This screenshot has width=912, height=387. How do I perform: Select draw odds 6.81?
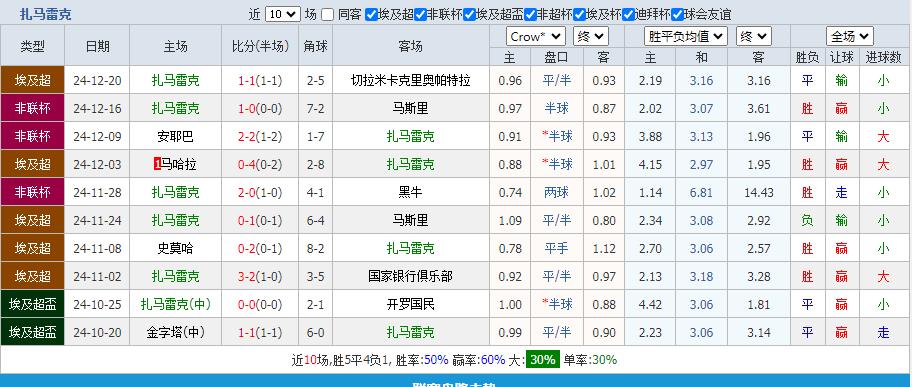pos(701,192)
